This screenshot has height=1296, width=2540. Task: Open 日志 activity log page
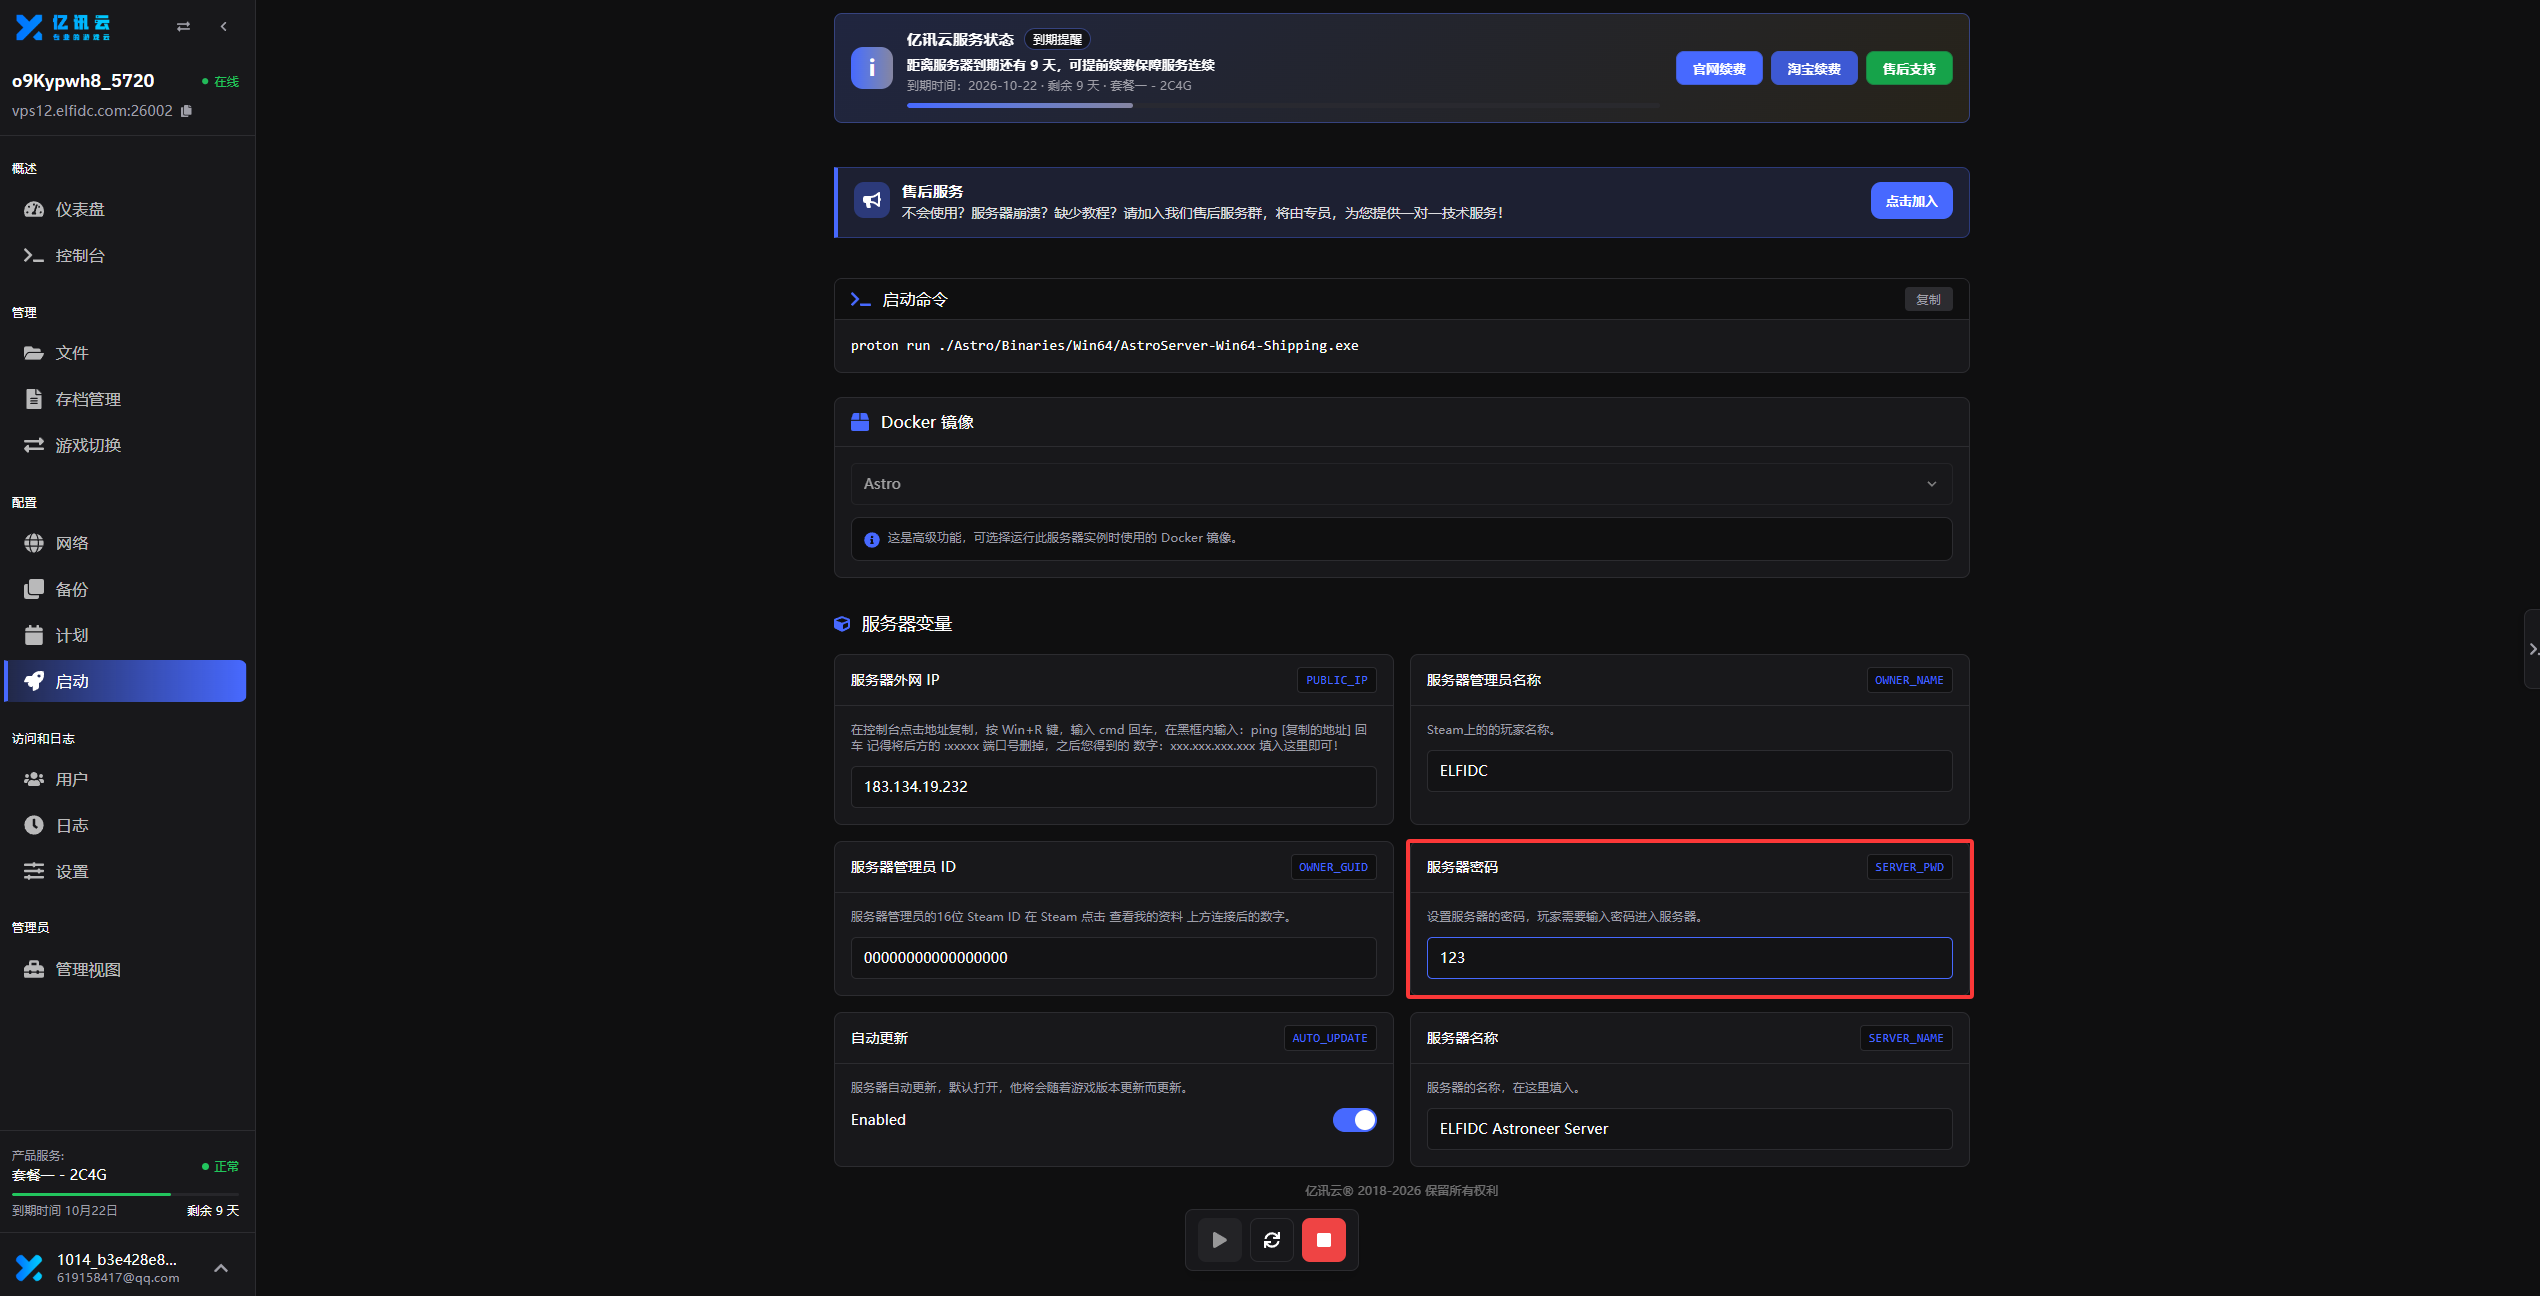tap(125, 825)
